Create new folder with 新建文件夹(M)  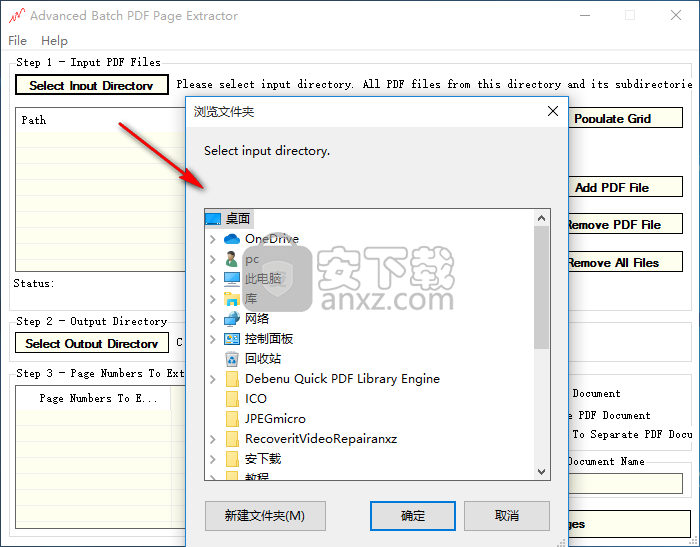pos(265,516)
